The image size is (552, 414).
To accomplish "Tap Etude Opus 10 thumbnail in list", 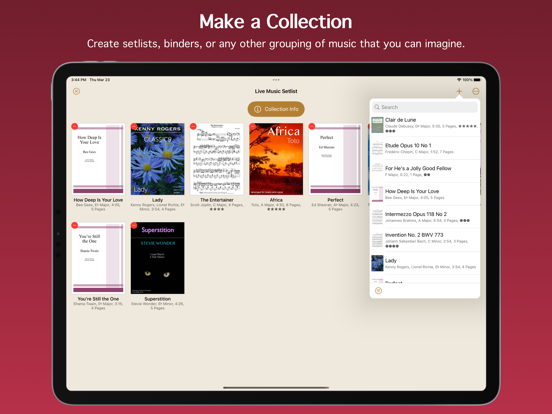I will (377, 148).
